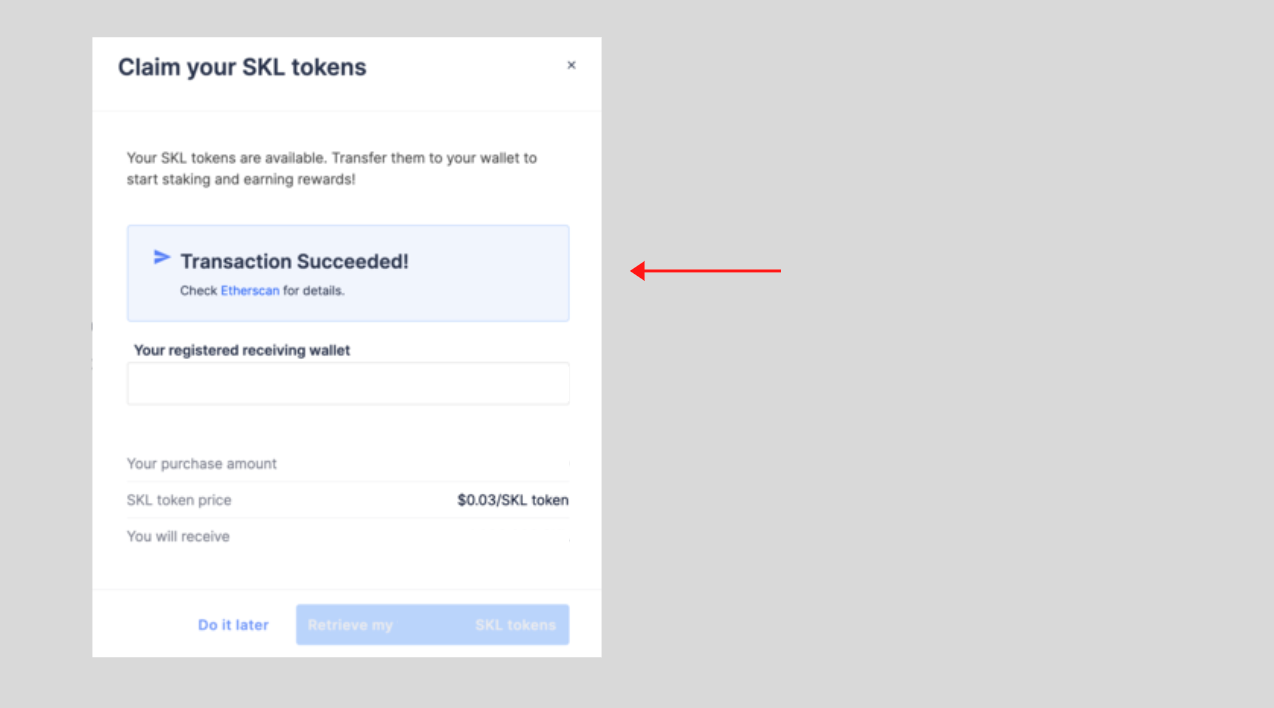Open Etherscan transaction details link
Screen dimensions: 1274x708
(x=250, y=291)
